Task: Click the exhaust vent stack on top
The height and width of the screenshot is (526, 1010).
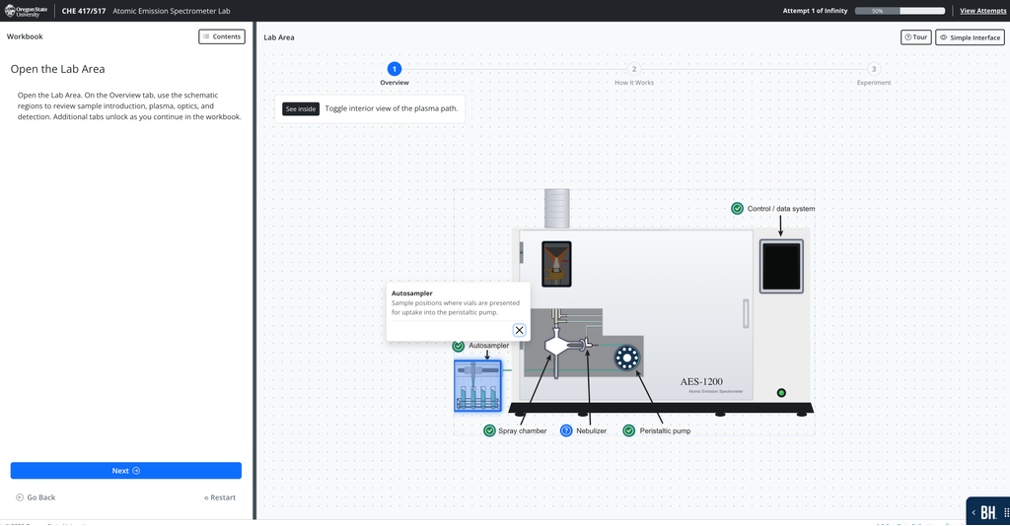Action: [x=557, y=208]
